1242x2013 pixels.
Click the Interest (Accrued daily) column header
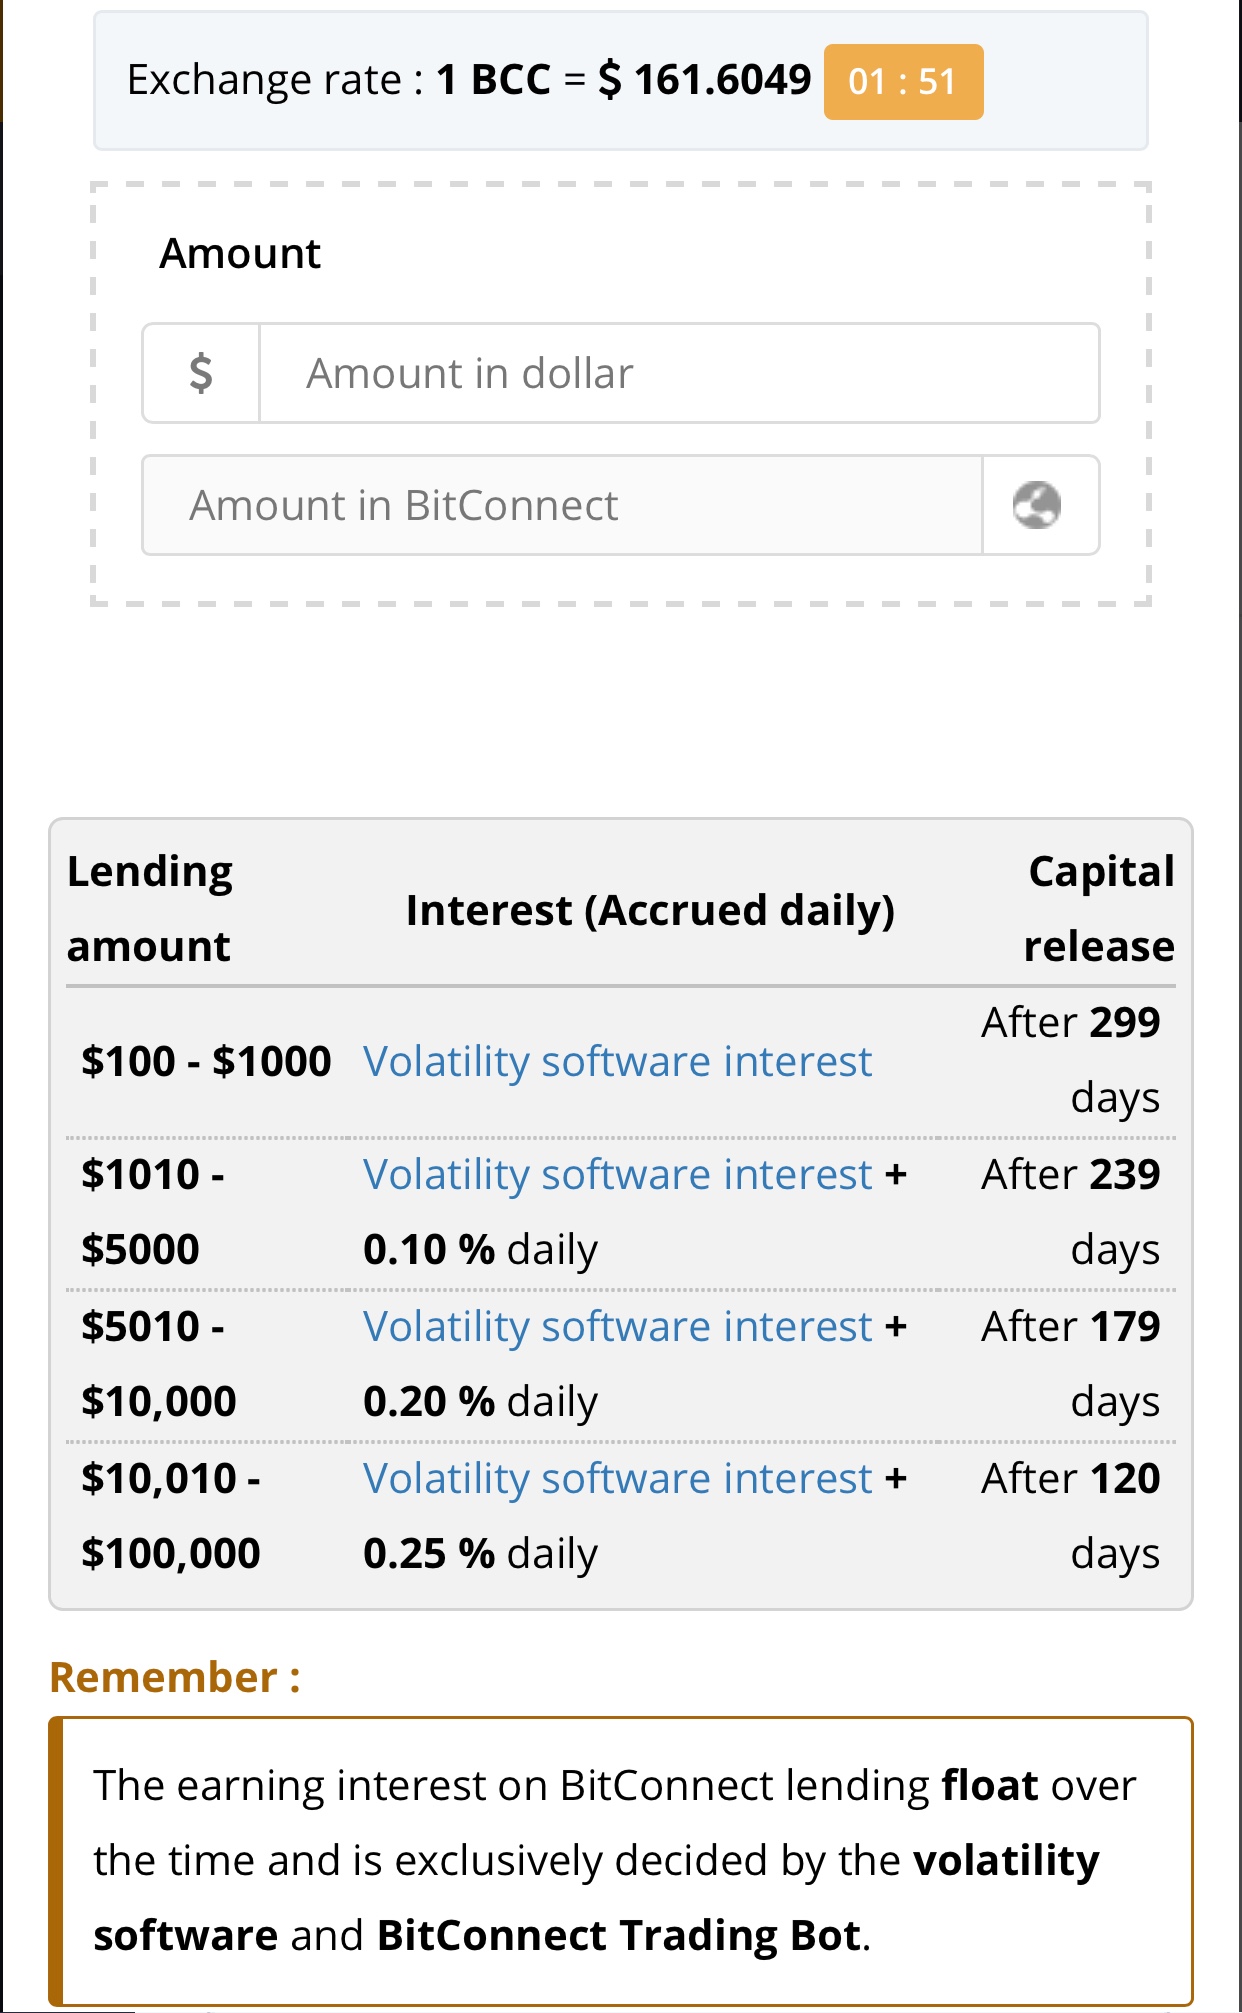[x=650, y=910]
